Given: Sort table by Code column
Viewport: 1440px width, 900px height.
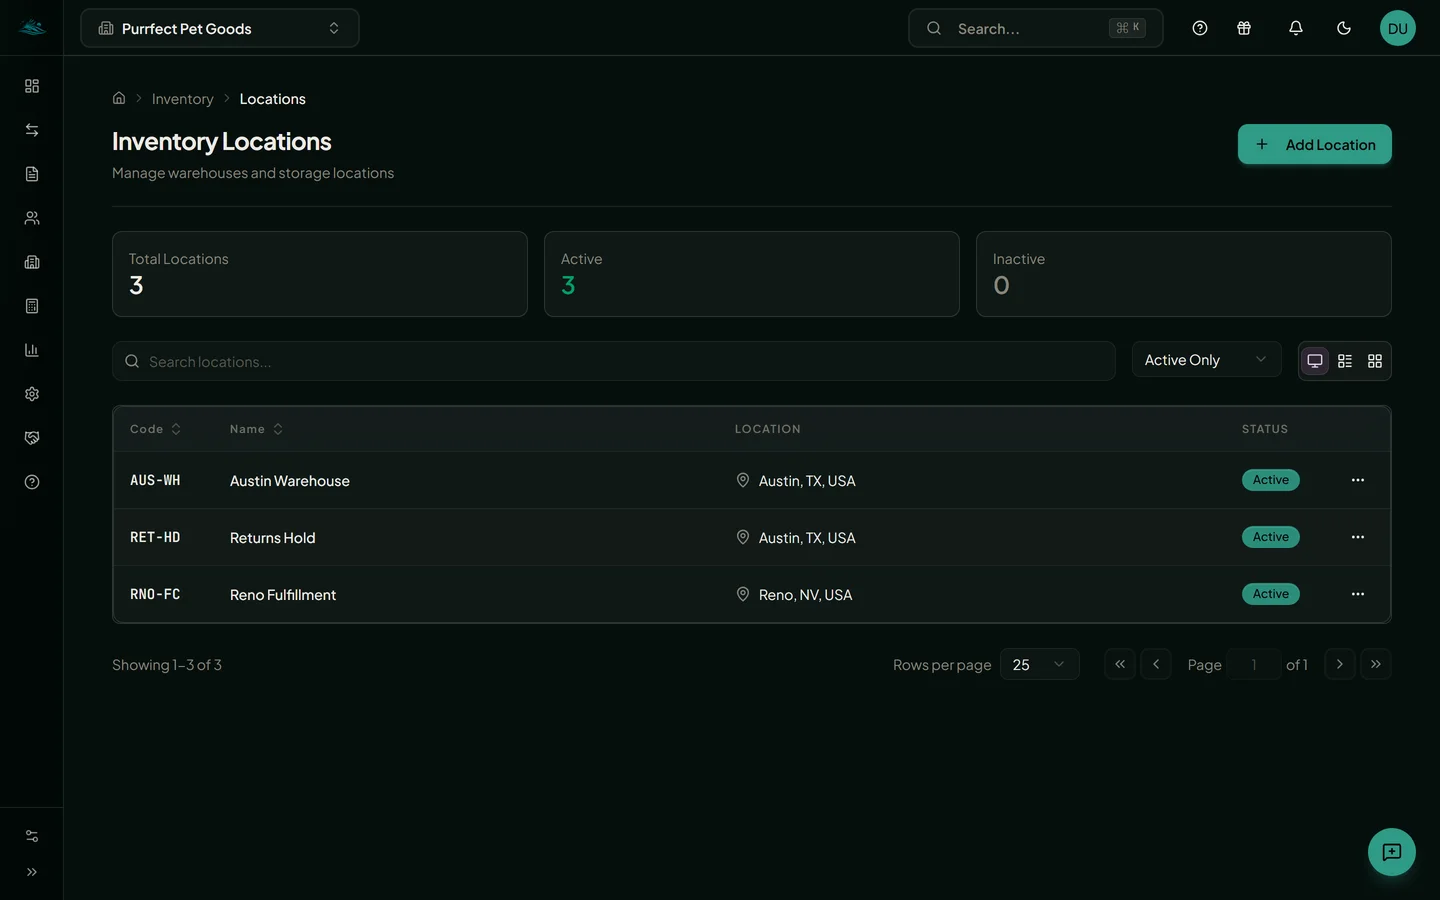Looking at the screenshot, I should pos(156,429).
